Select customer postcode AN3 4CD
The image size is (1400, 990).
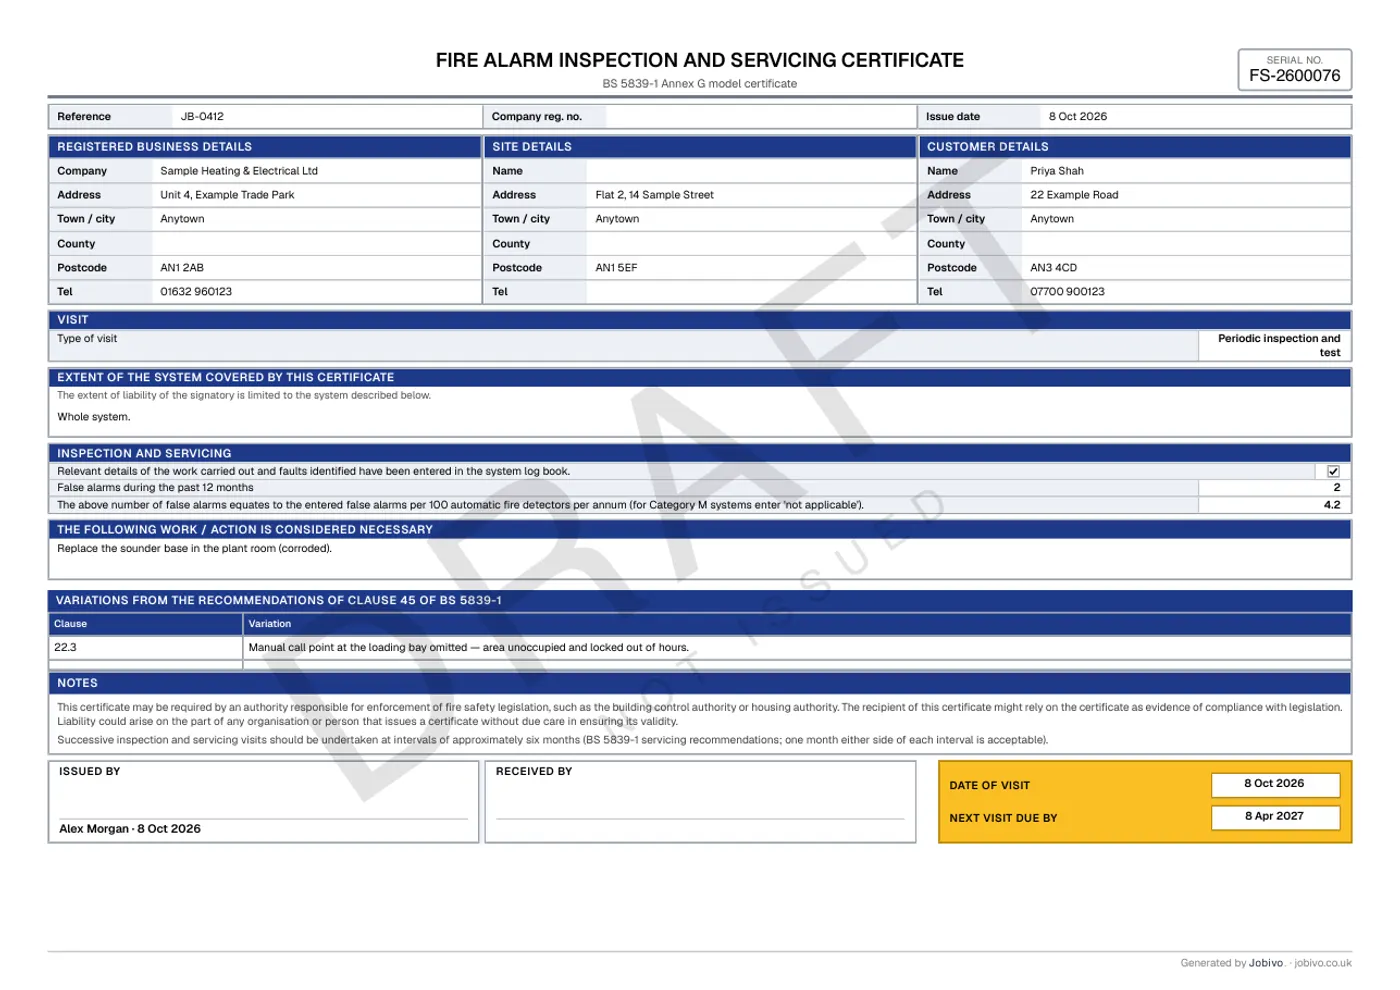(x=1053, y=268)
